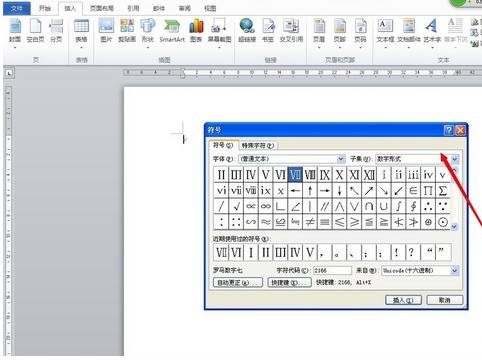Open Quick Parts (文档部件)
This screenshot has width=482, height=361.
pyautogui.click(x=409, y=32)
